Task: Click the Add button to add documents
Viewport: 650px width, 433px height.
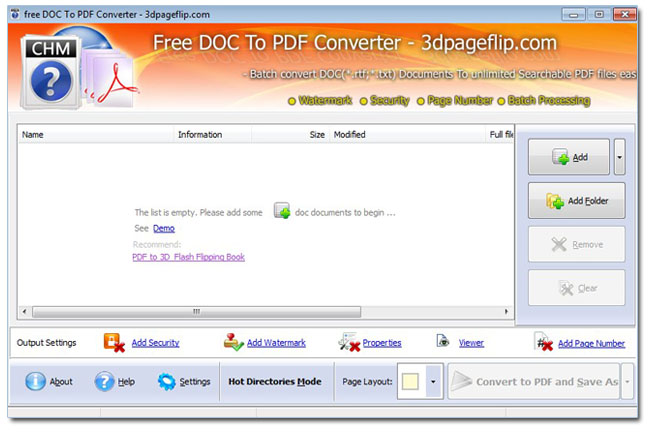Action: [569, 157]
